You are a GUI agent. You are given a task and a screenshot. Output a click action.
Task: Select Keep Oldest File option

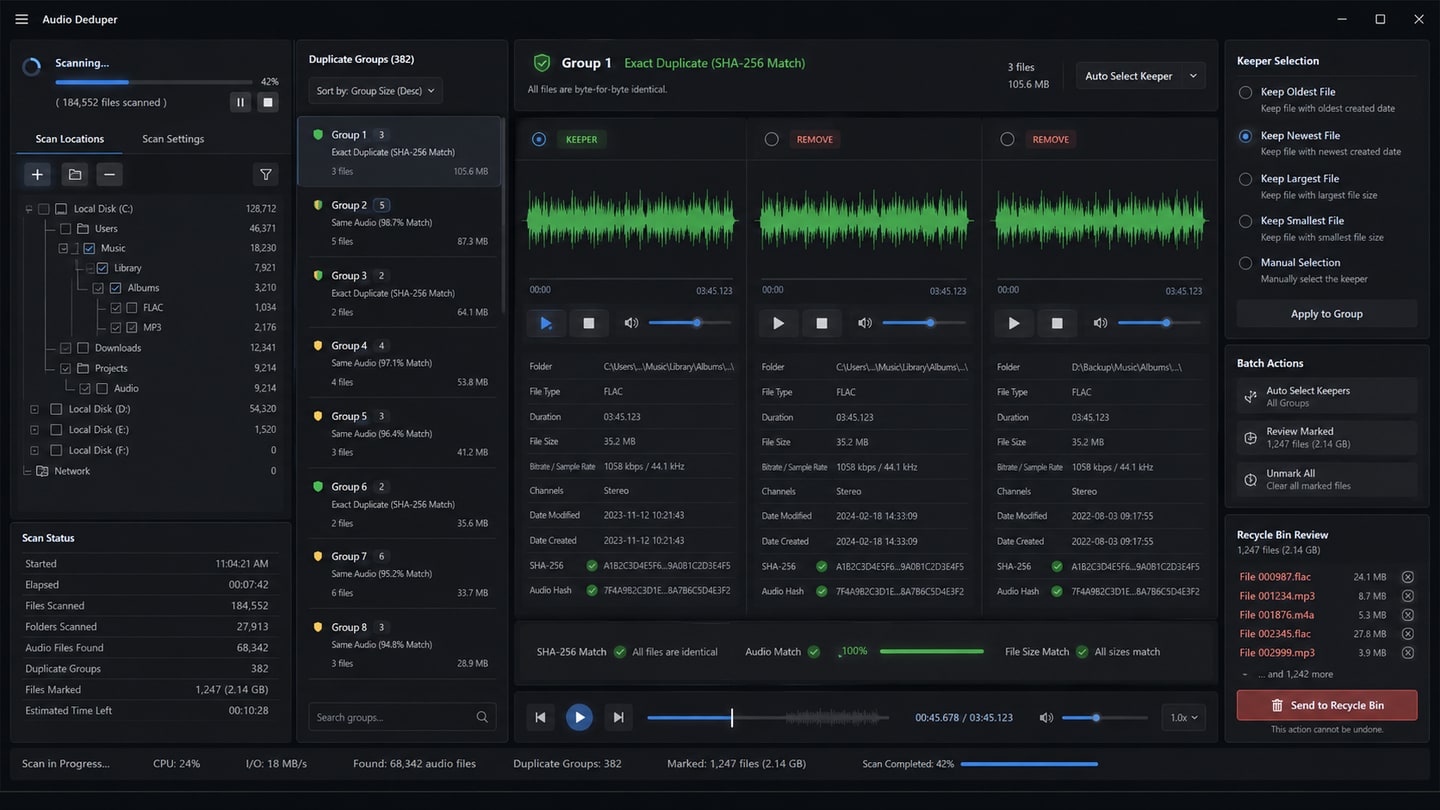coord(1245,92)
